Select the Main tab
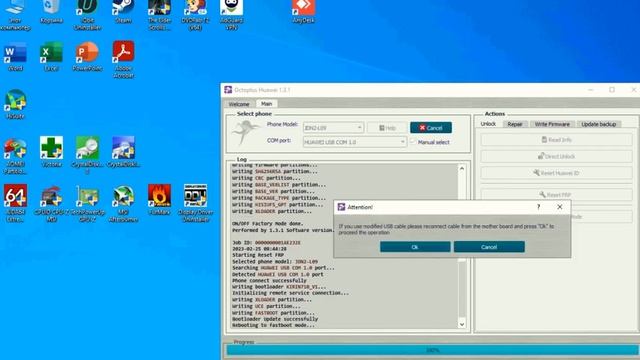This screenshot has height=360, width=640. [267, 104]
